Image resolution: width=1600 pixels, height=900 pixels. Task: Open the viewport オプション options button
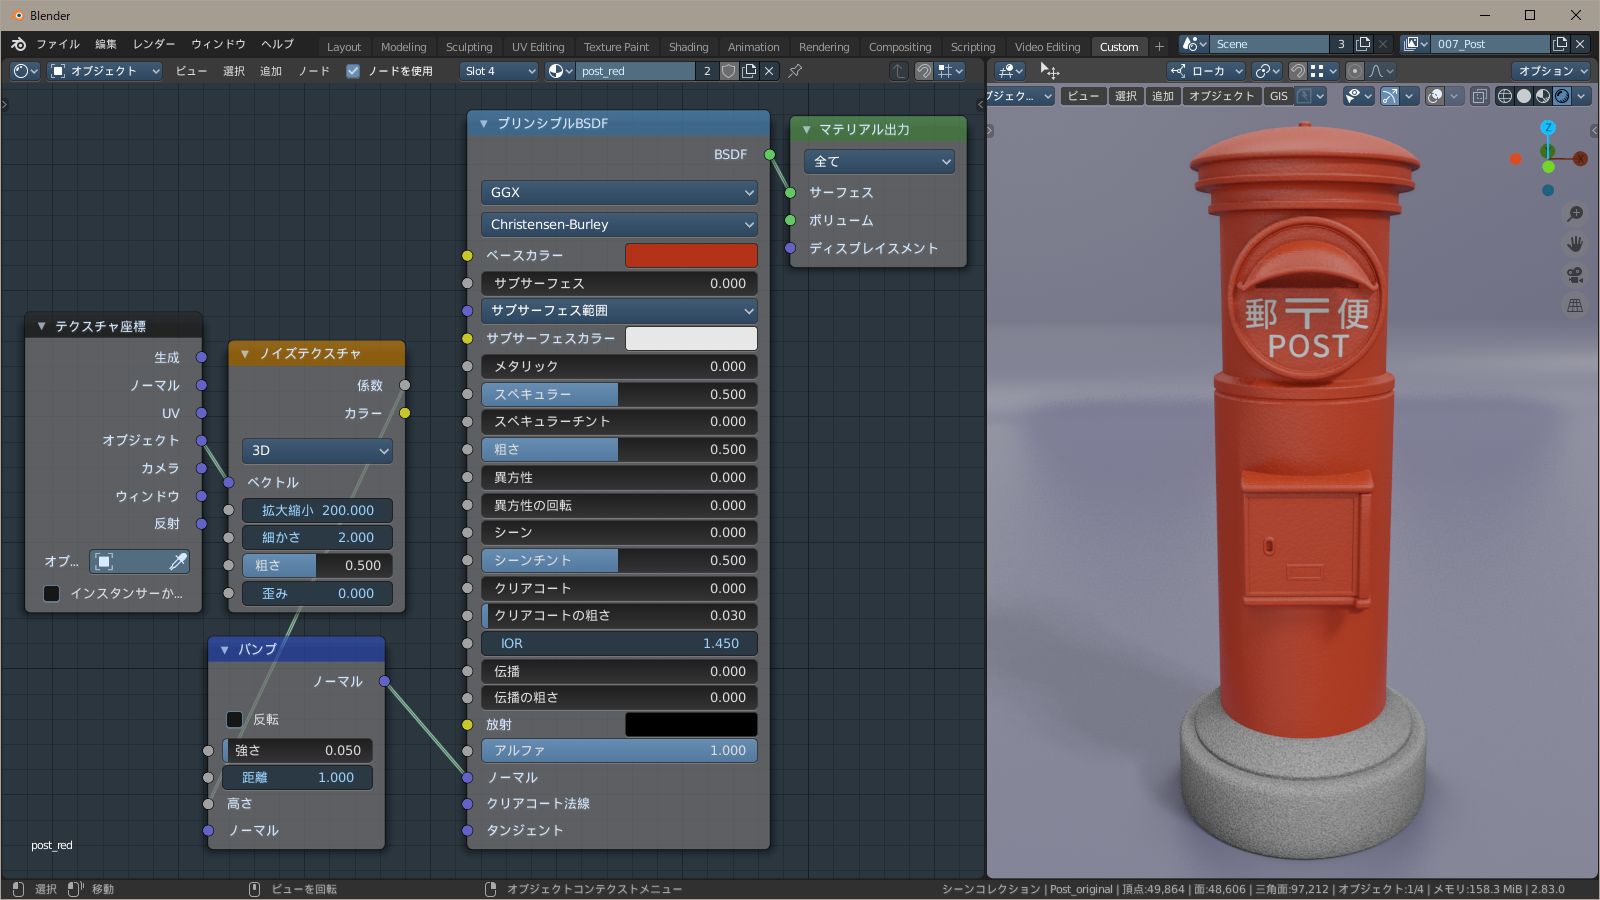1552,71
